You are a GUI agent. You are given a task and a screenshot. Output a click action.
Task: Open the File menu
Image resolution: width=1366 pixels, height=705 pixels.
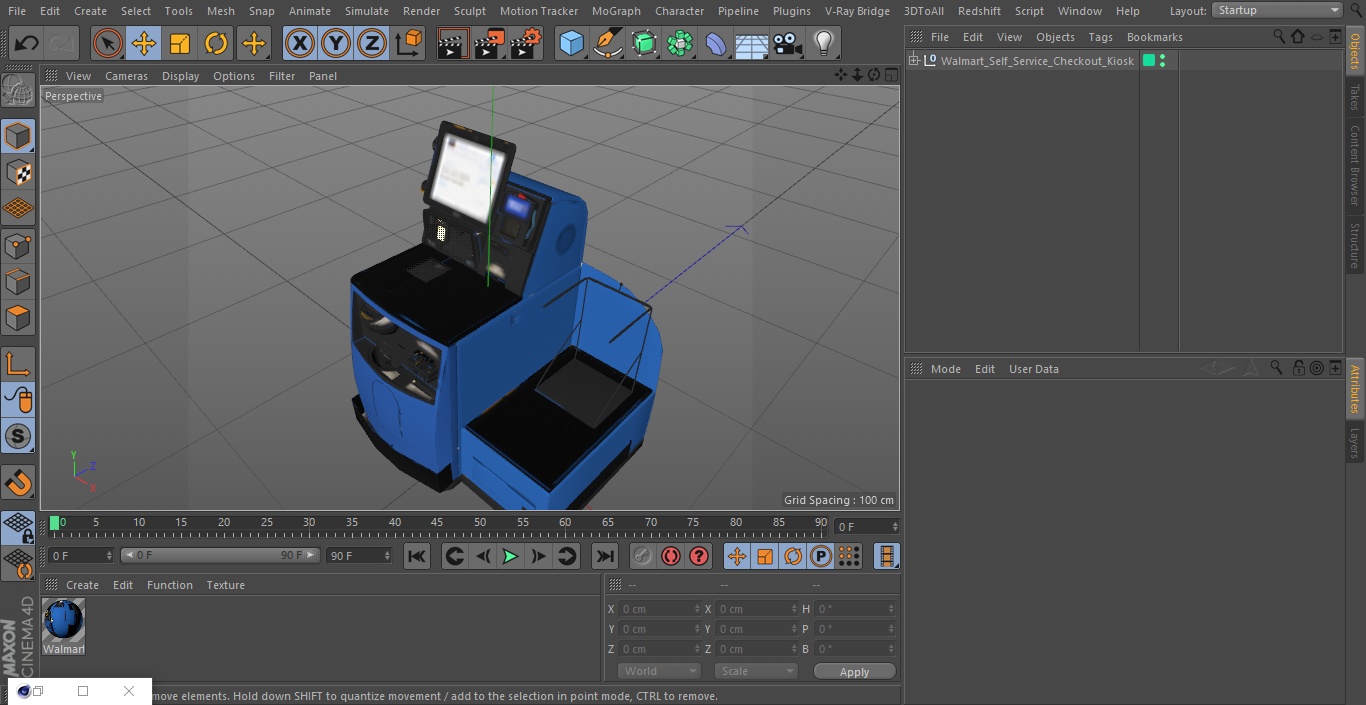[x=17, y=11]
